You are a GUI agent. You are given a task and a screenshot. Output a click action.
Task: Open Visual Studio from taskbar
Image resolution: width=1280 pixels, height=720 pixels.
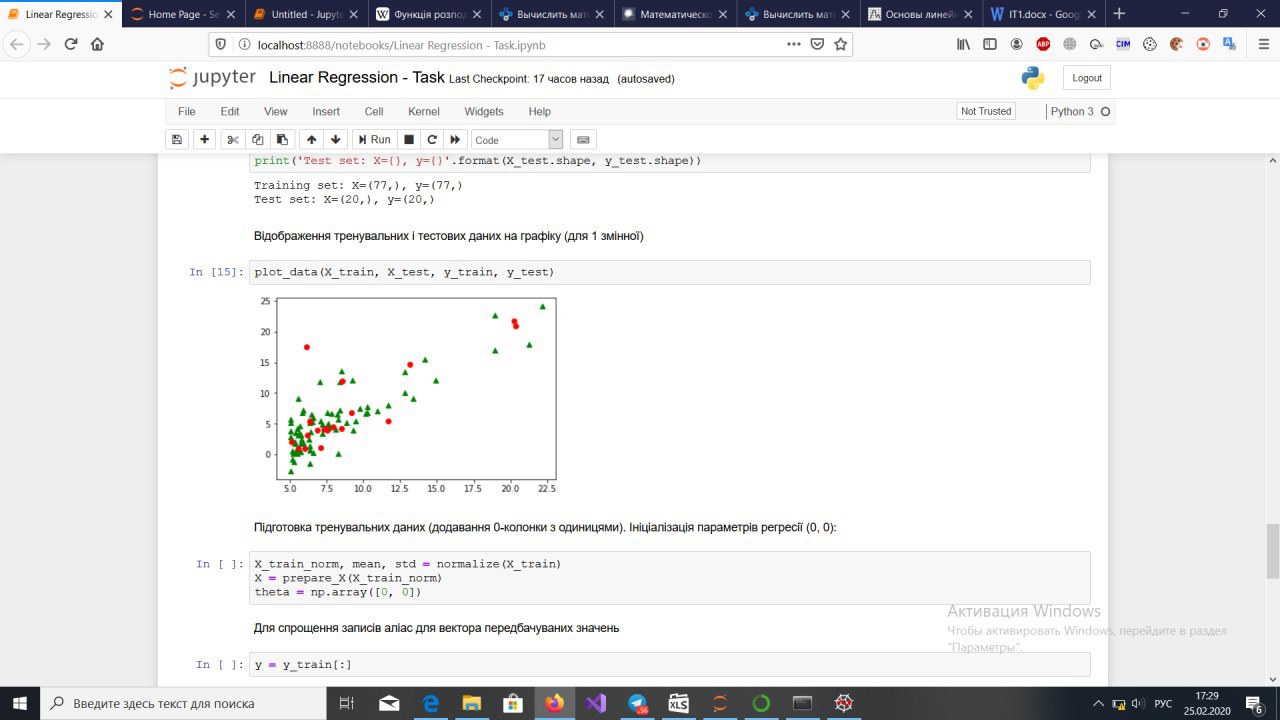596,703
